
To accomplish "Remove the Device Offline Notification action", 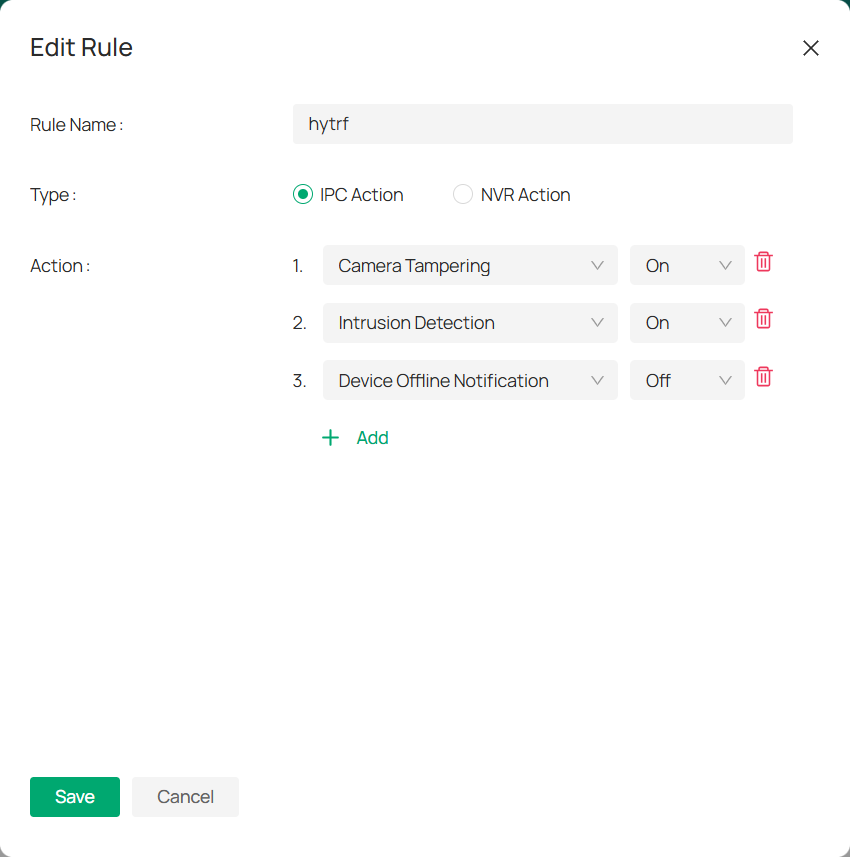I will click(763, 377).
